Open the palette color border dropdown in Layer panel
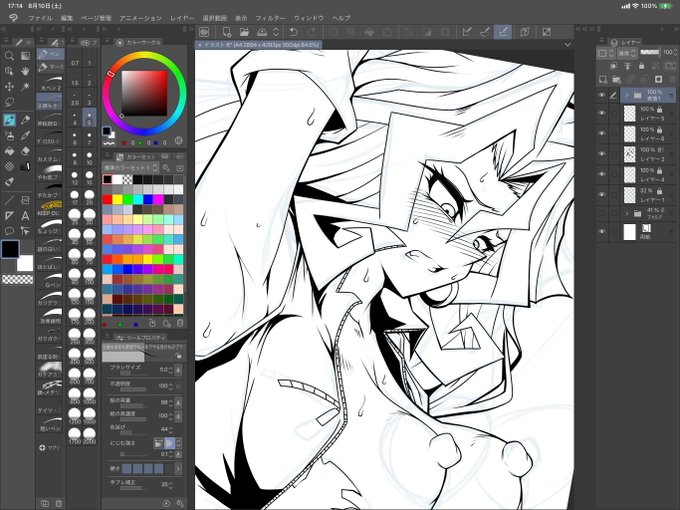The height and width of the screenshot is (510, 680). [x=606, y=53]
